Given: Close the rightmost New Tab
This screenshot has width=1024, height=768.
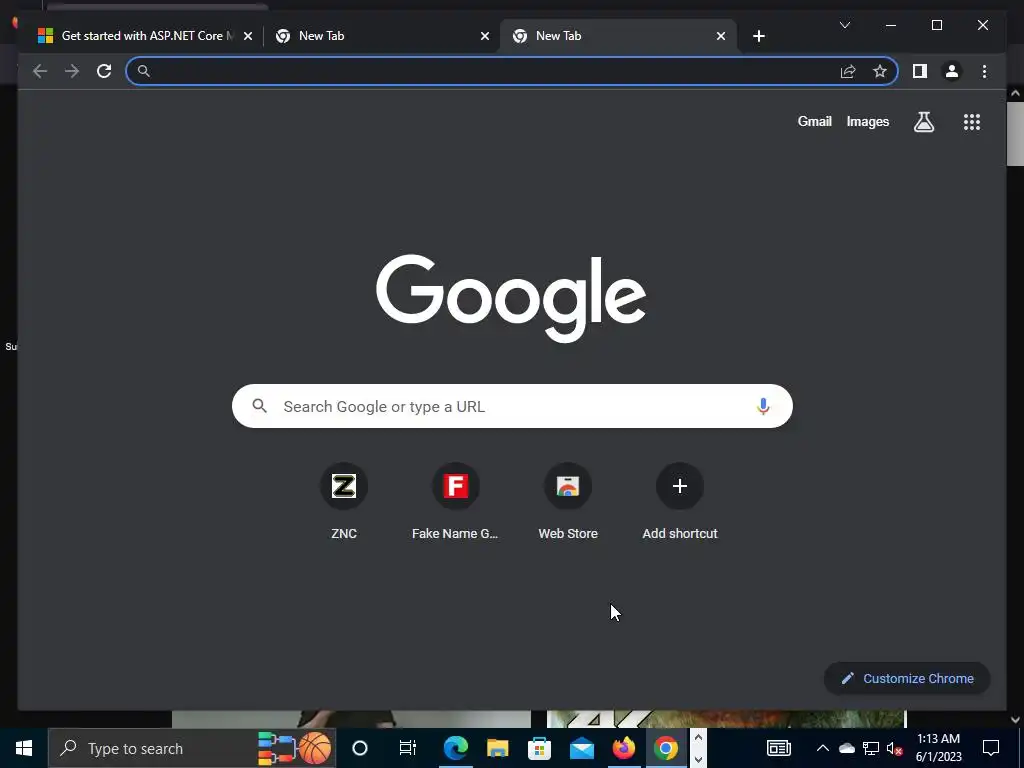Looking at the screenshot, I should (x=720, y=36).
